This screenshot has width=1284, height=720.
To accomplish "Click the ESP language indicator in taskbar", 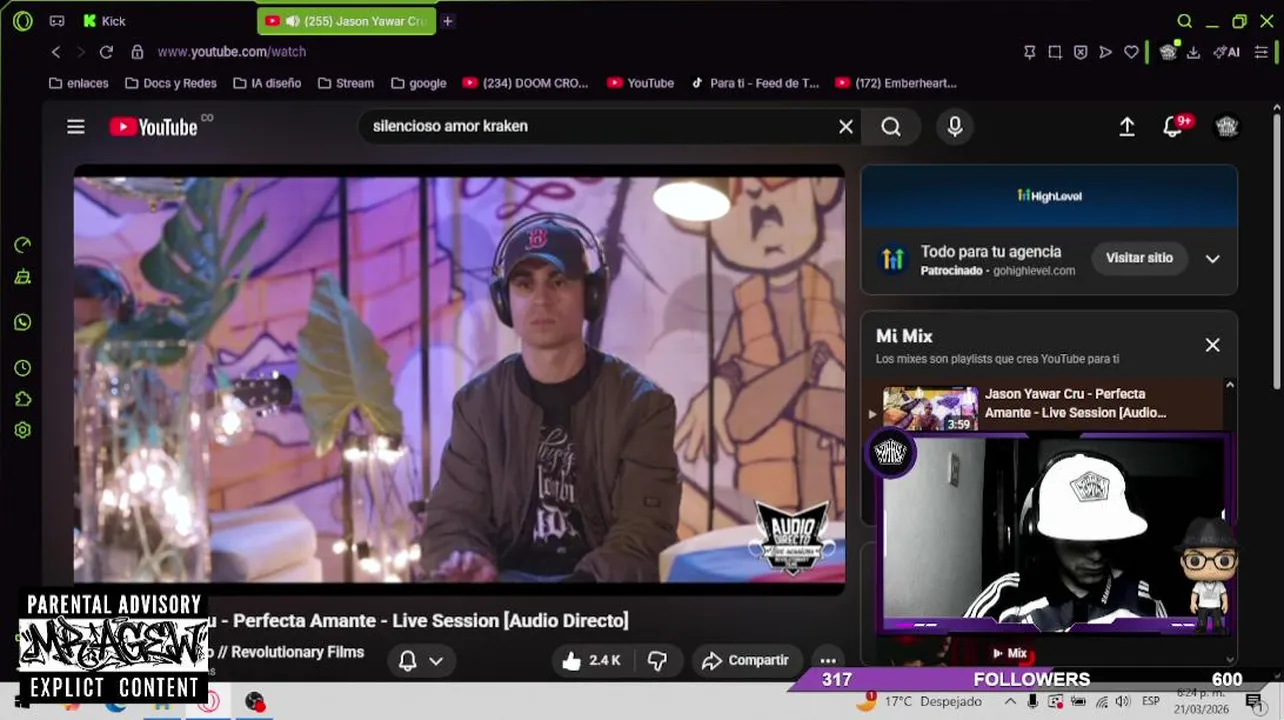I will coord(1150,702).
